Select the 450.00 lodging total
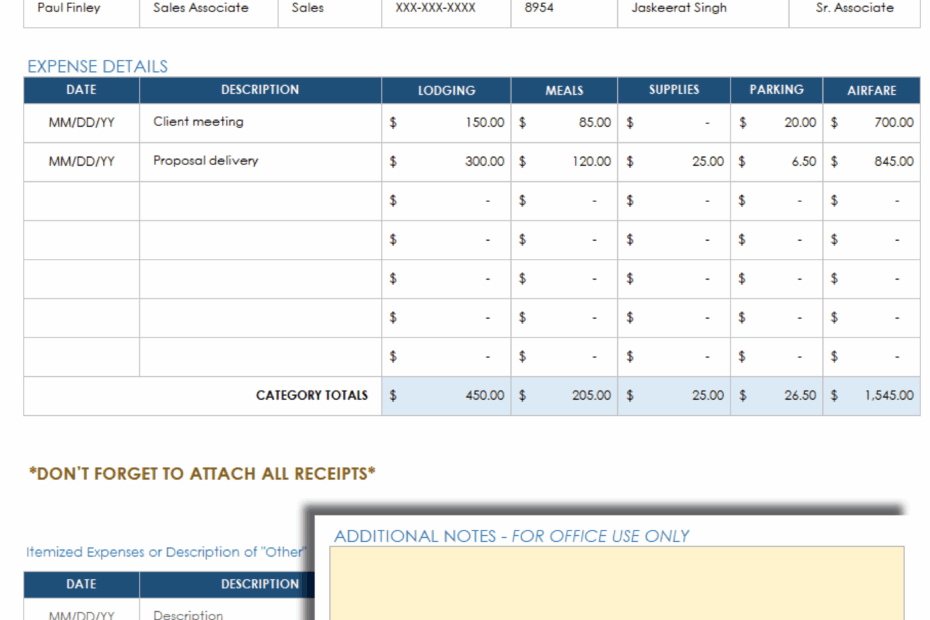Viewport: 930px width, 620px height. click(x=485, y=395)
